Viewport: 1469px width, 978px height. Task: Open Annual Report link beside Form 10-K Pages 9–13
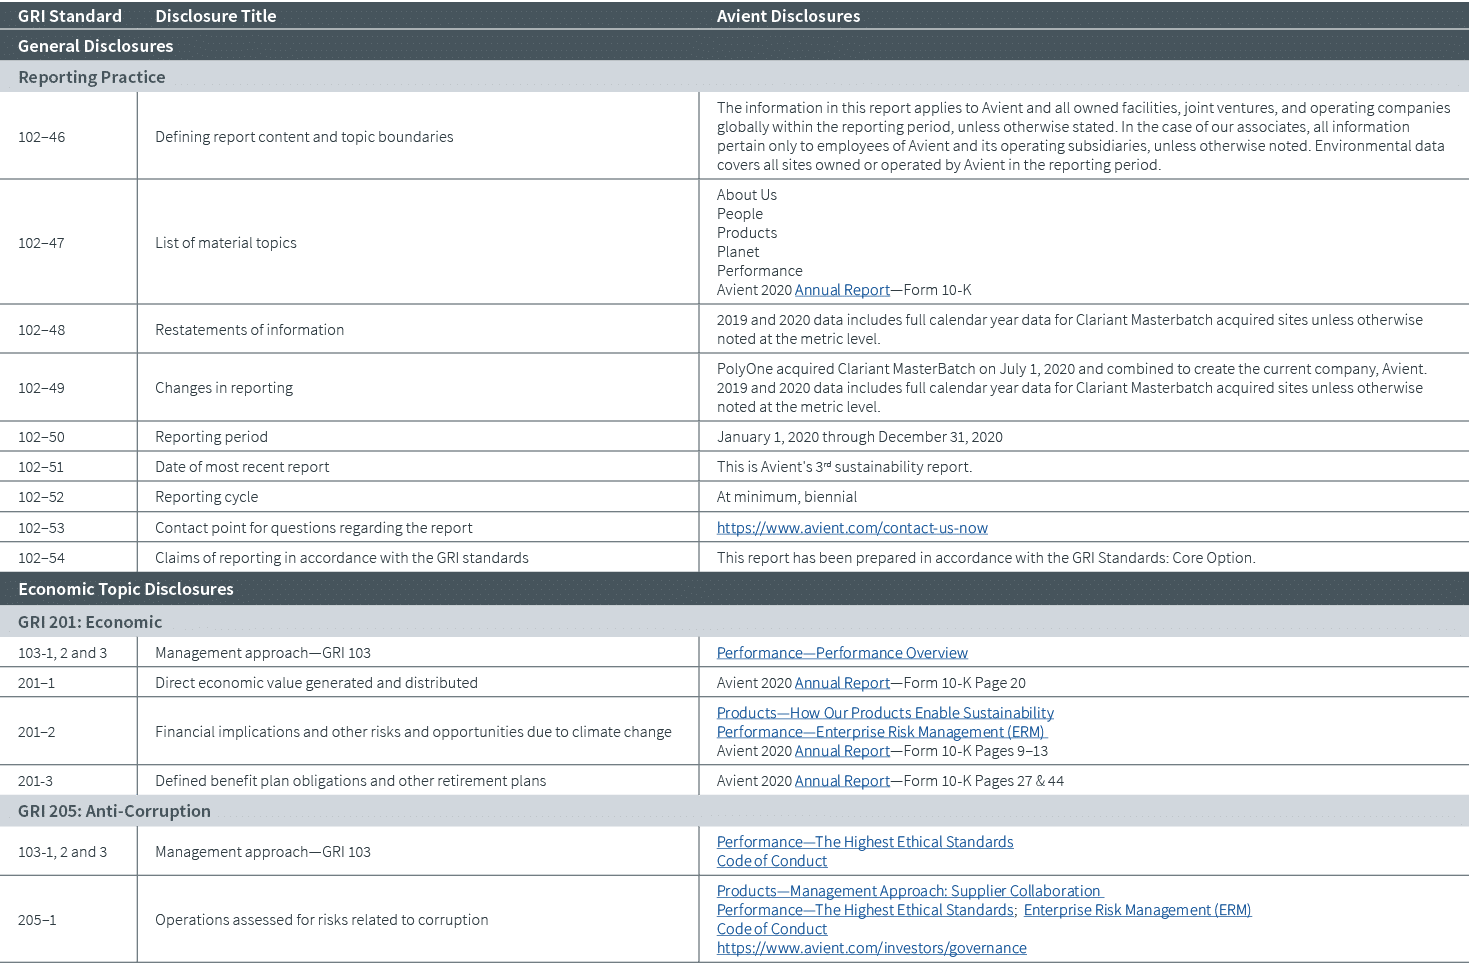coord(842,751)
